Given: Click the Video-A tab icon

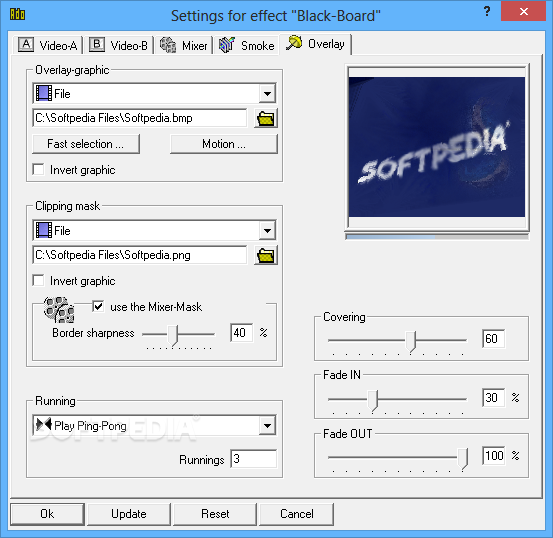Looking at the screenshot, I should [26, 45].
